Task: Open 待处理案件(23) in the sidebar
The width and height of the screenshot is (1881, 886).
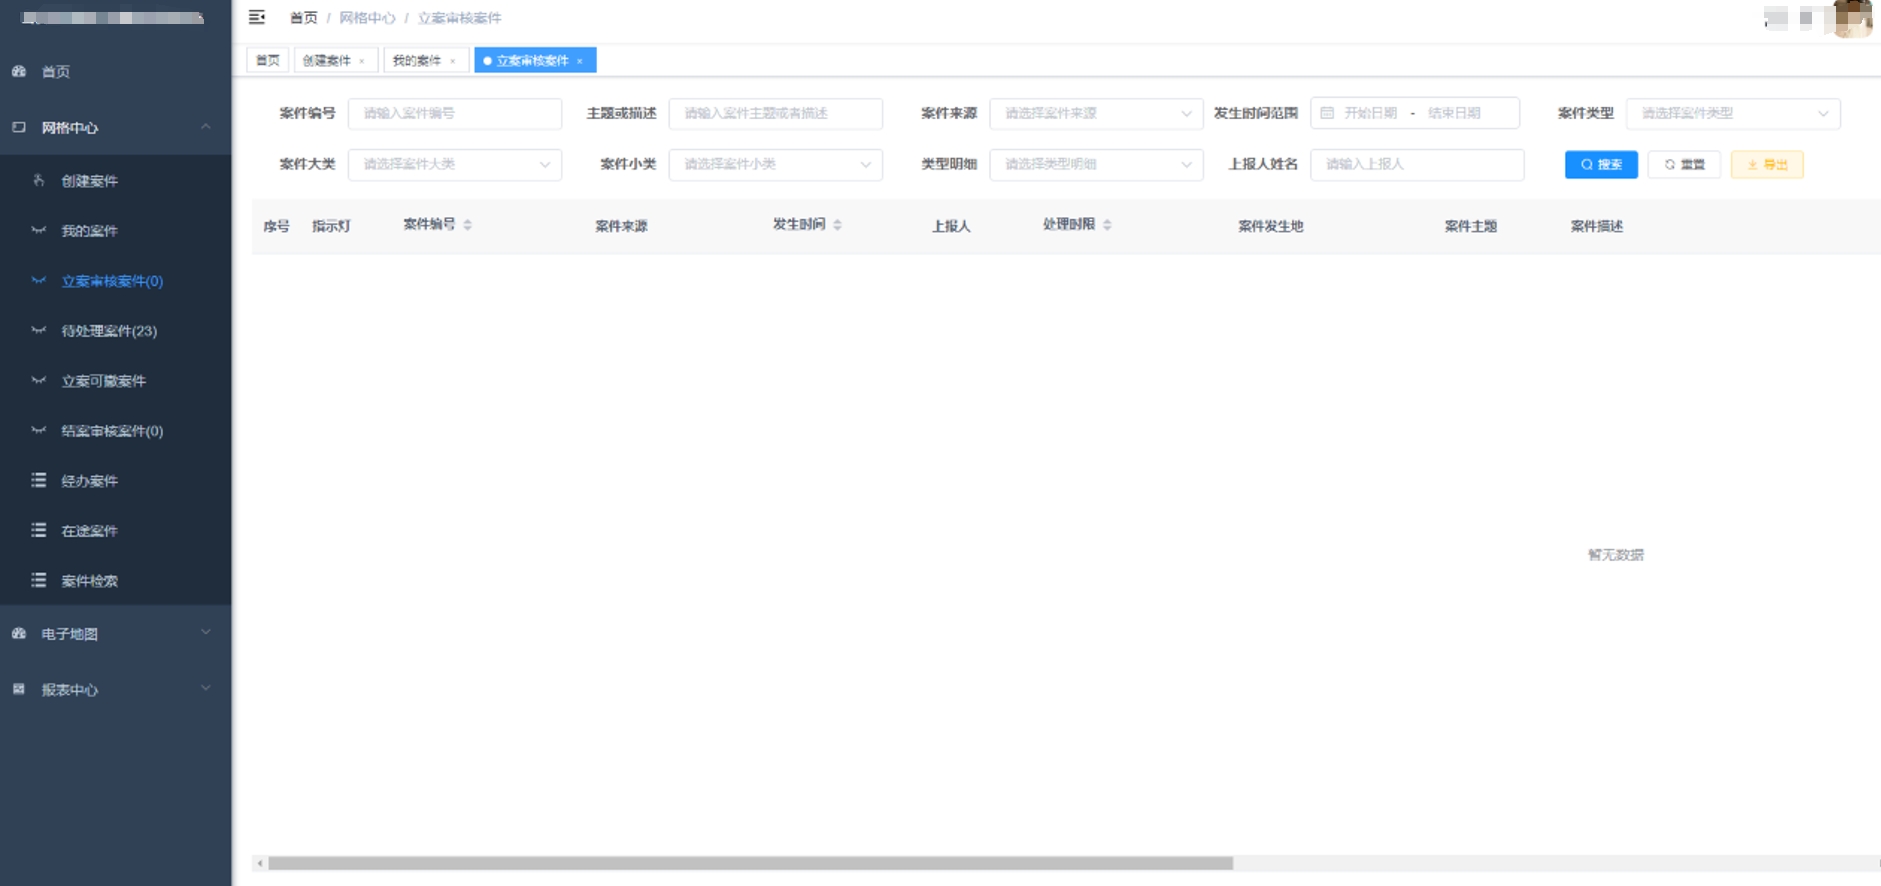Action: 109,331
